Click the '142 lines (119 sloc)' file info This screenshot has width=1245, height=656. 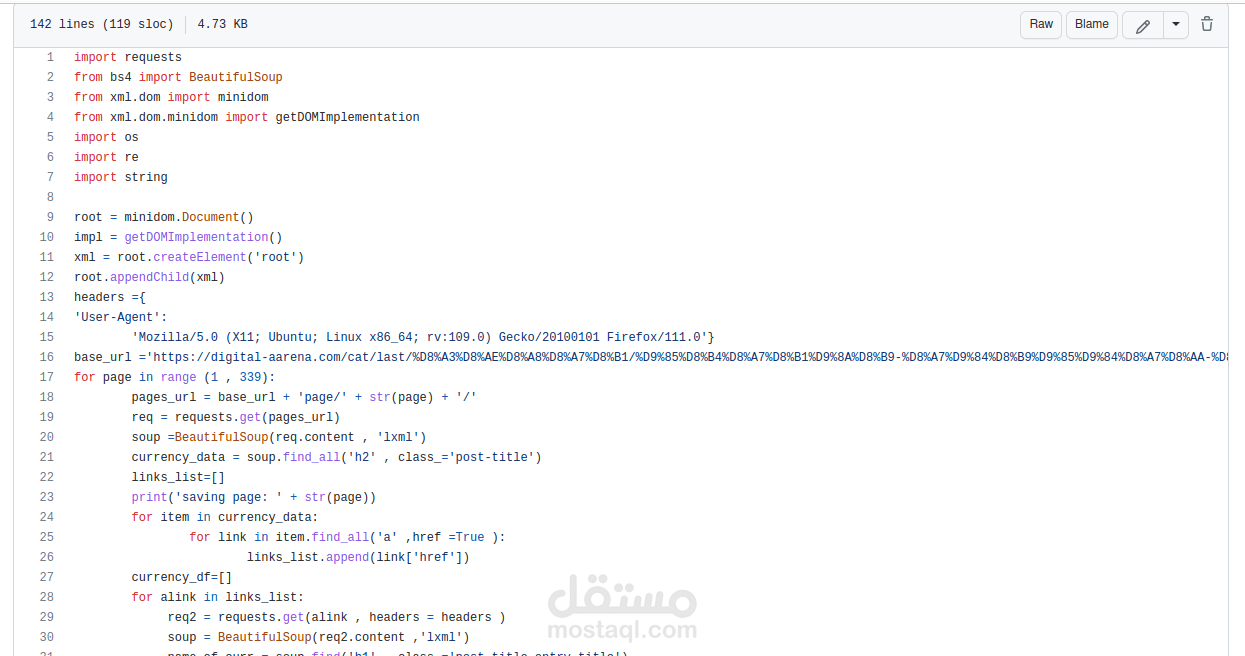point(101,24)
